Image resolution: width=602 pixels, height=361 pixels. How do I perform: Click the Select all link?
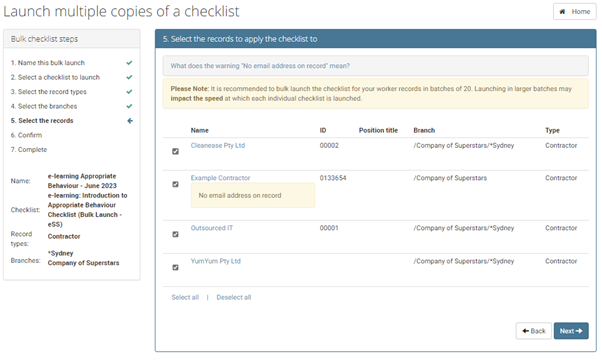coord(185,297)
